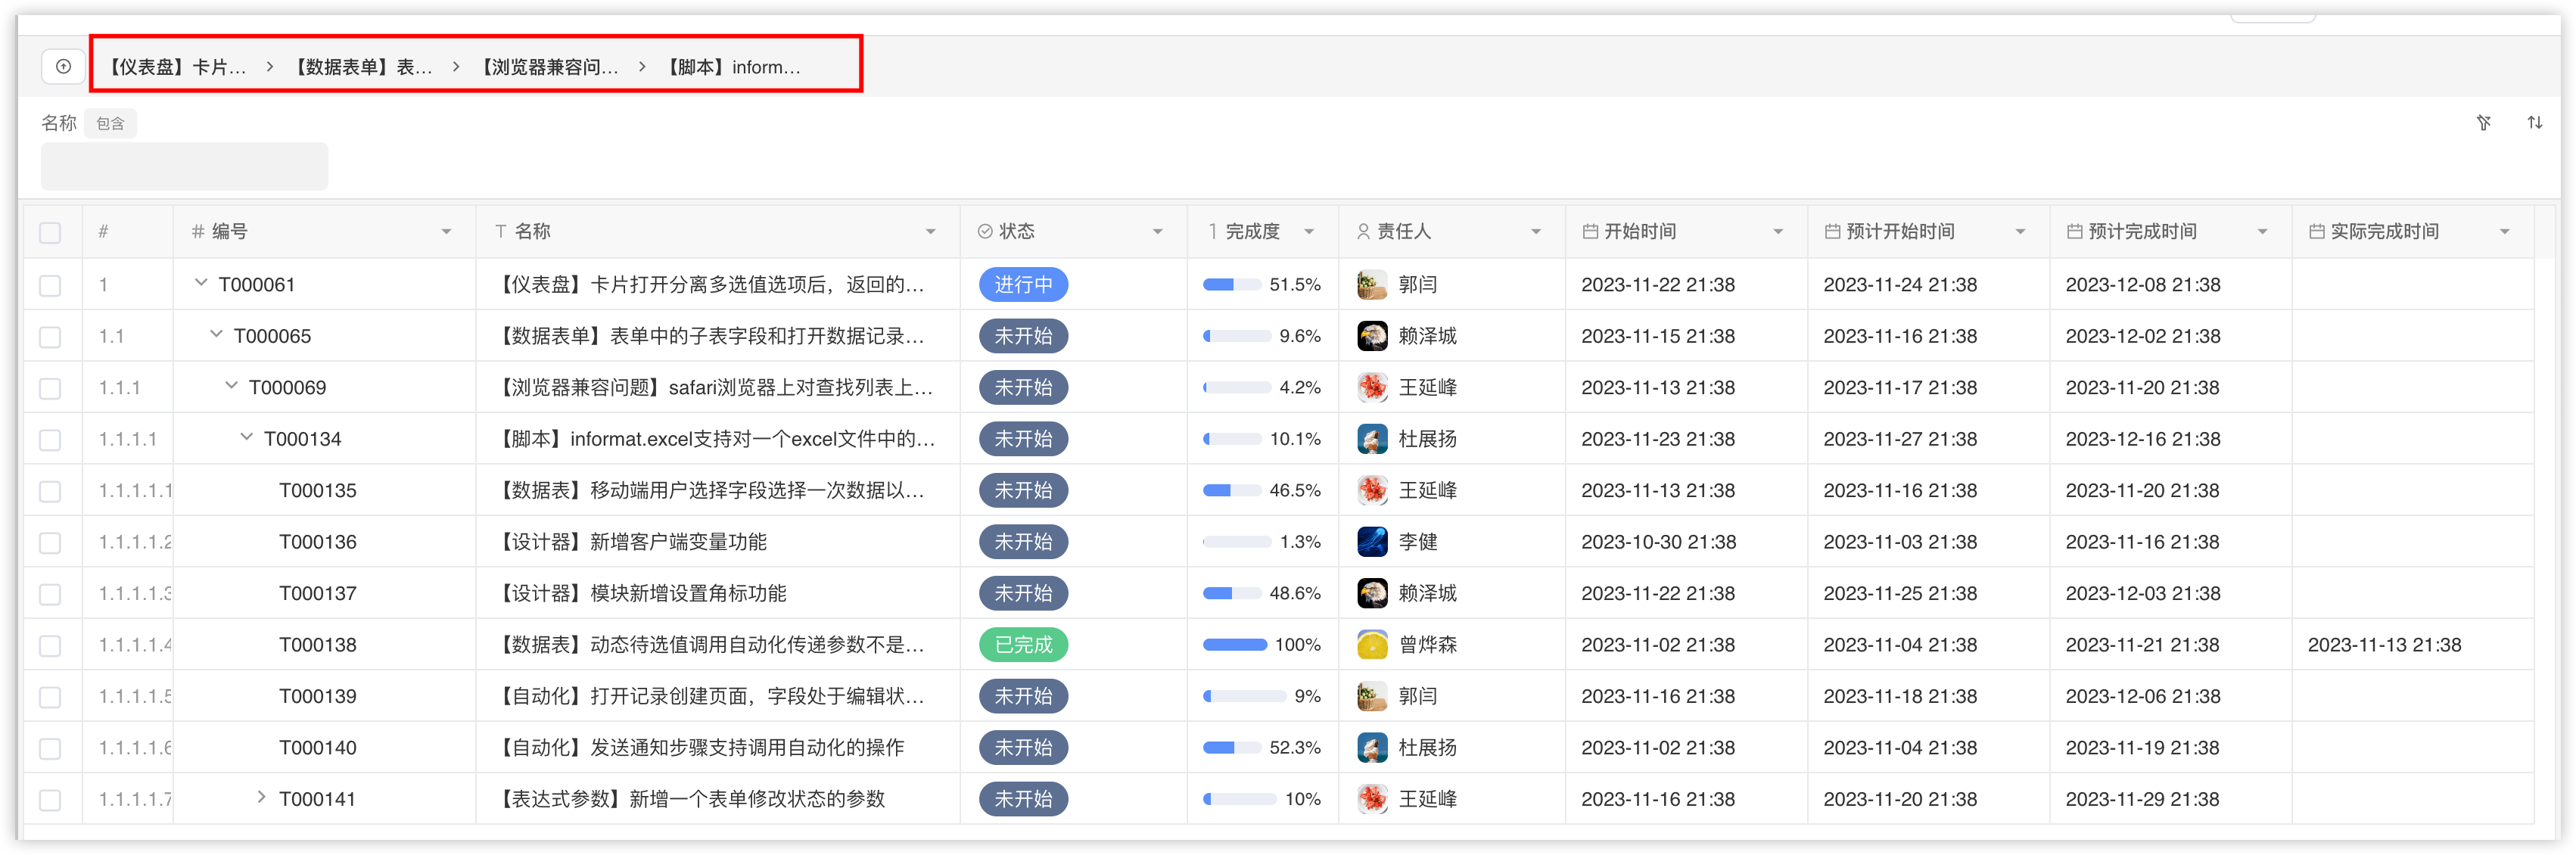Click 李健 avatar in row T000136

[x=1371, y=542]
